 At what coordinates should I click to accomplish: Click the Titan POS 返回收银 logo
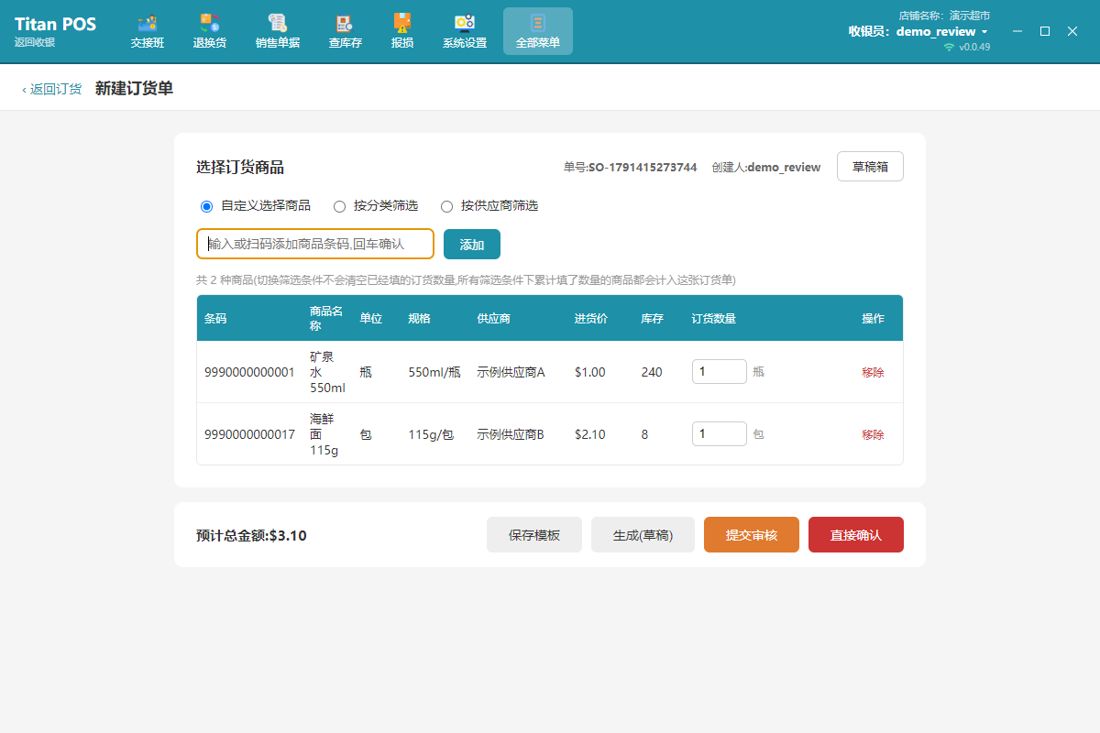[x=55, y=32]
